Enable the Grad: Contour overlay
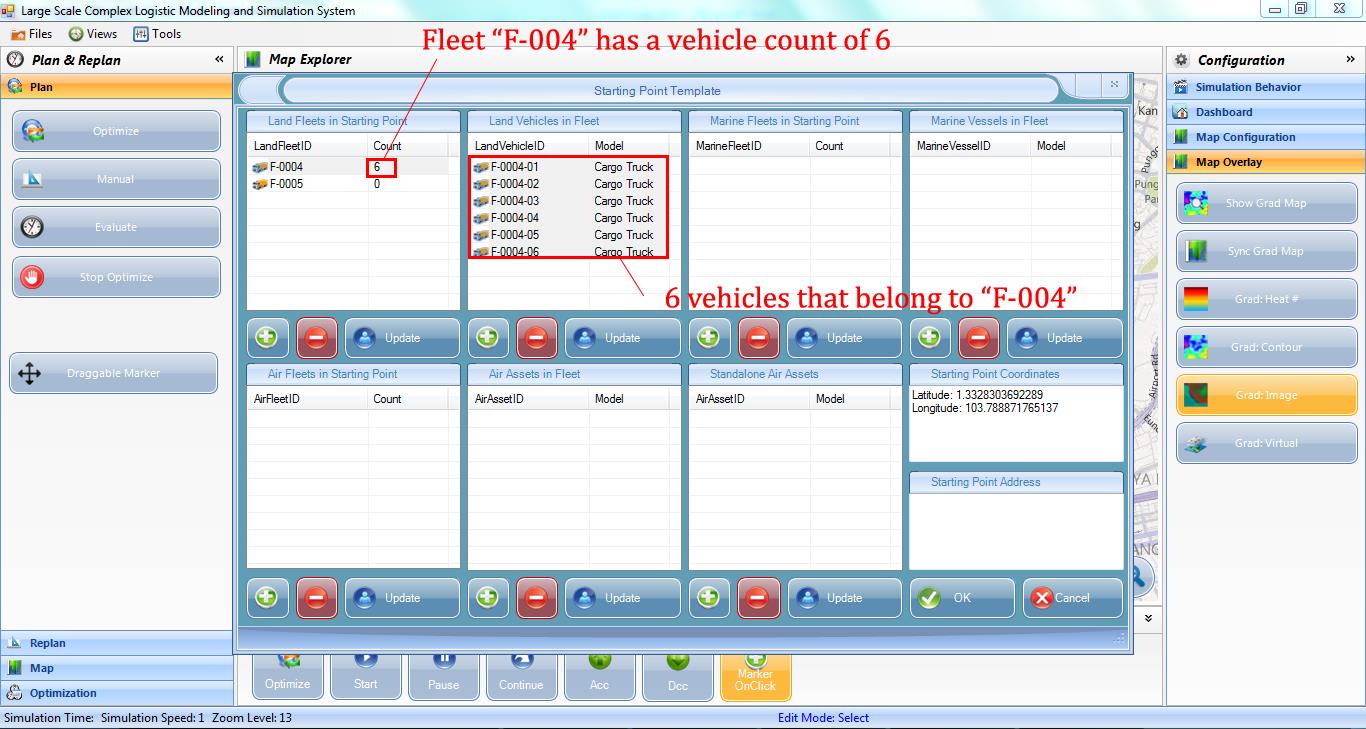This screenshot has width=1366, height=729. tap(1266, 347)
